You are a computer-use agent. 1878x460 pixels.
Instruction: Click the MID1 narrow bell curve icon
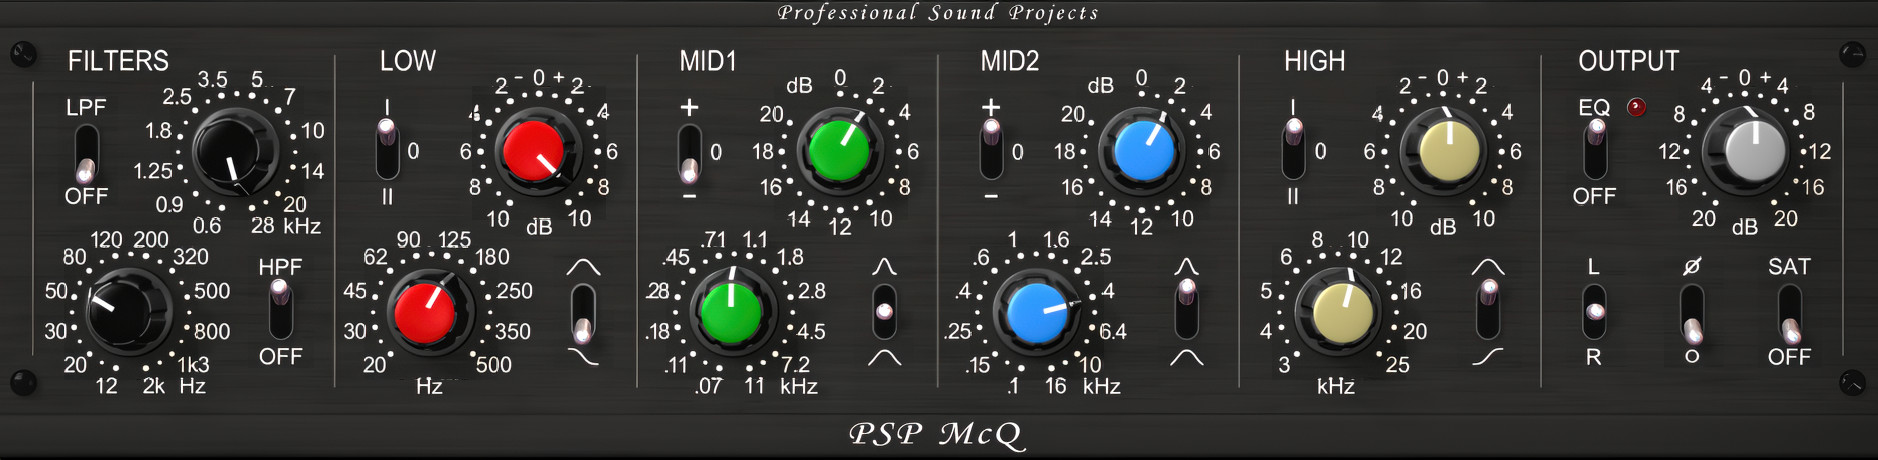click(884, 267)
